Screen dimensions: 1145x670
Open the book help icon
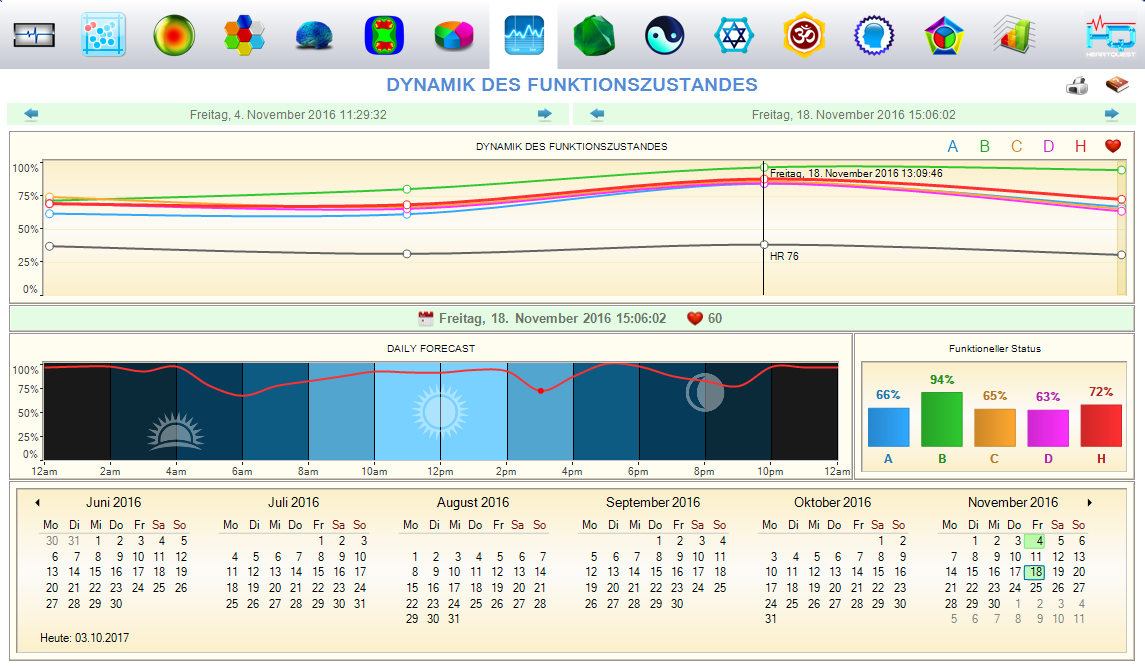click(1117, 85)
